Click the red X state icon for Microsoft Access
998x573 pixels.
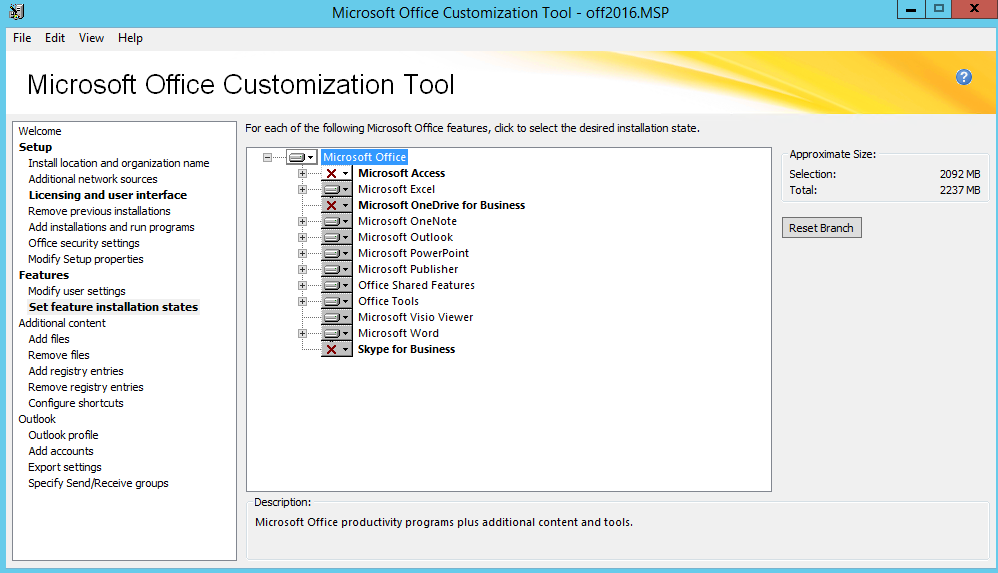[331, 173]
